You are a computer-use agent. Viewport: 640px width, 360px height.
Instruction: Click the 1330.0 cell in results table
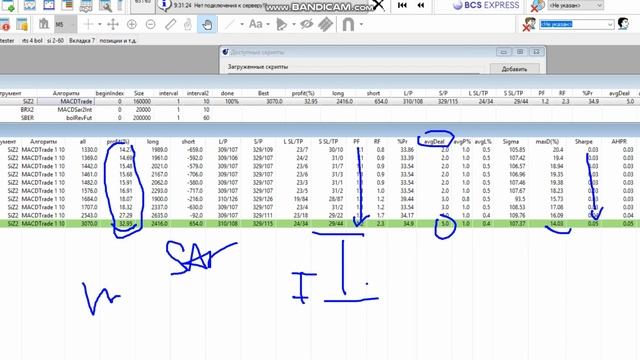tap(89, 150)
